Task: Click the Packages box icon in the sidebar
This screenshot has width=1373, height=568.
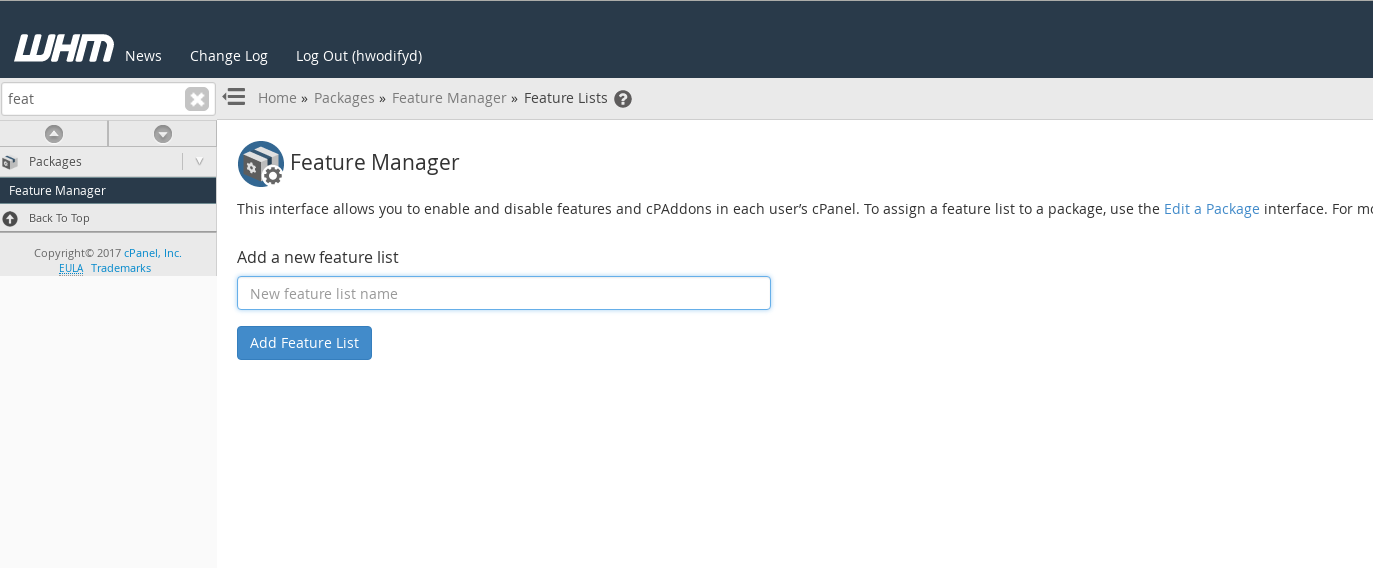Action: (x=10, y=162)
